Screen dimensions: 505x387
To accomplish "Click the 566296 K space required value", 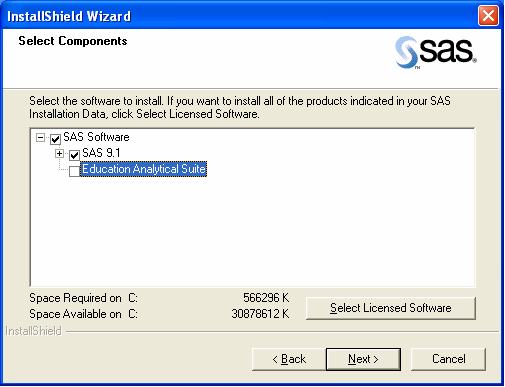I will click(266, 298).
